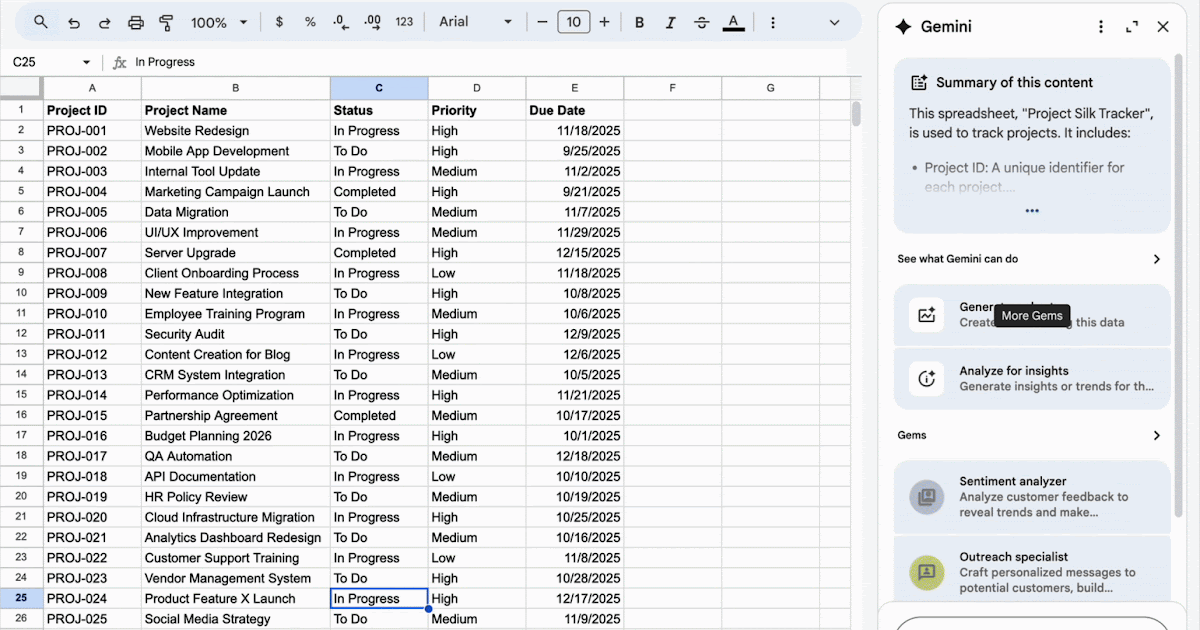Click inside the formula bar

pyautogui.click(x=300, y=61)
